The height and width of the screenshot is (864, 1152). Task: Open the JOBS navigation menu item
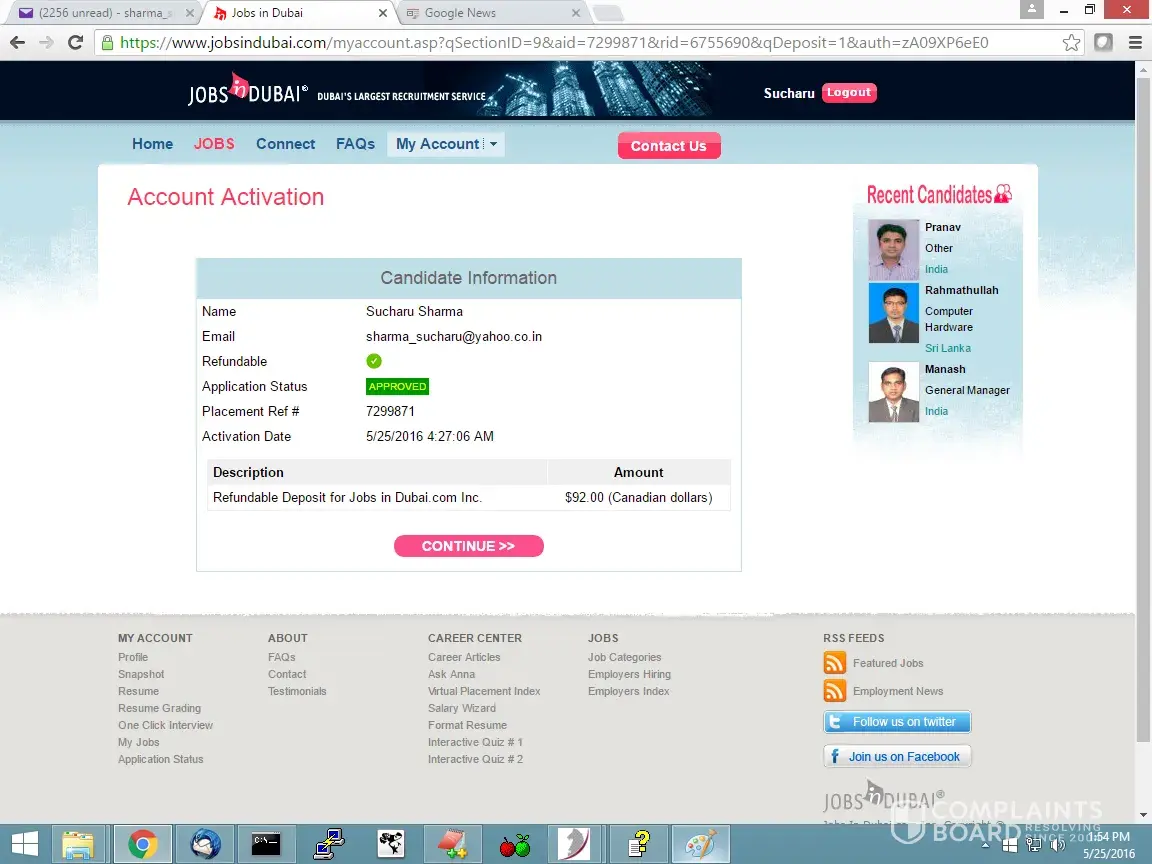[214, 144]
